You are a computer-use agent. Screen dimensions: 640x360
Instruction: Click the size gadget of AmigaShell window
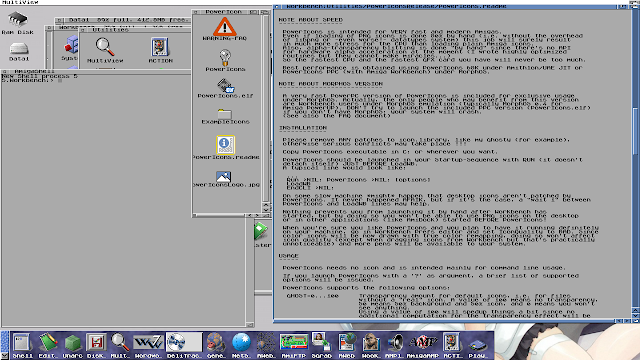click(x=250, y=324)
